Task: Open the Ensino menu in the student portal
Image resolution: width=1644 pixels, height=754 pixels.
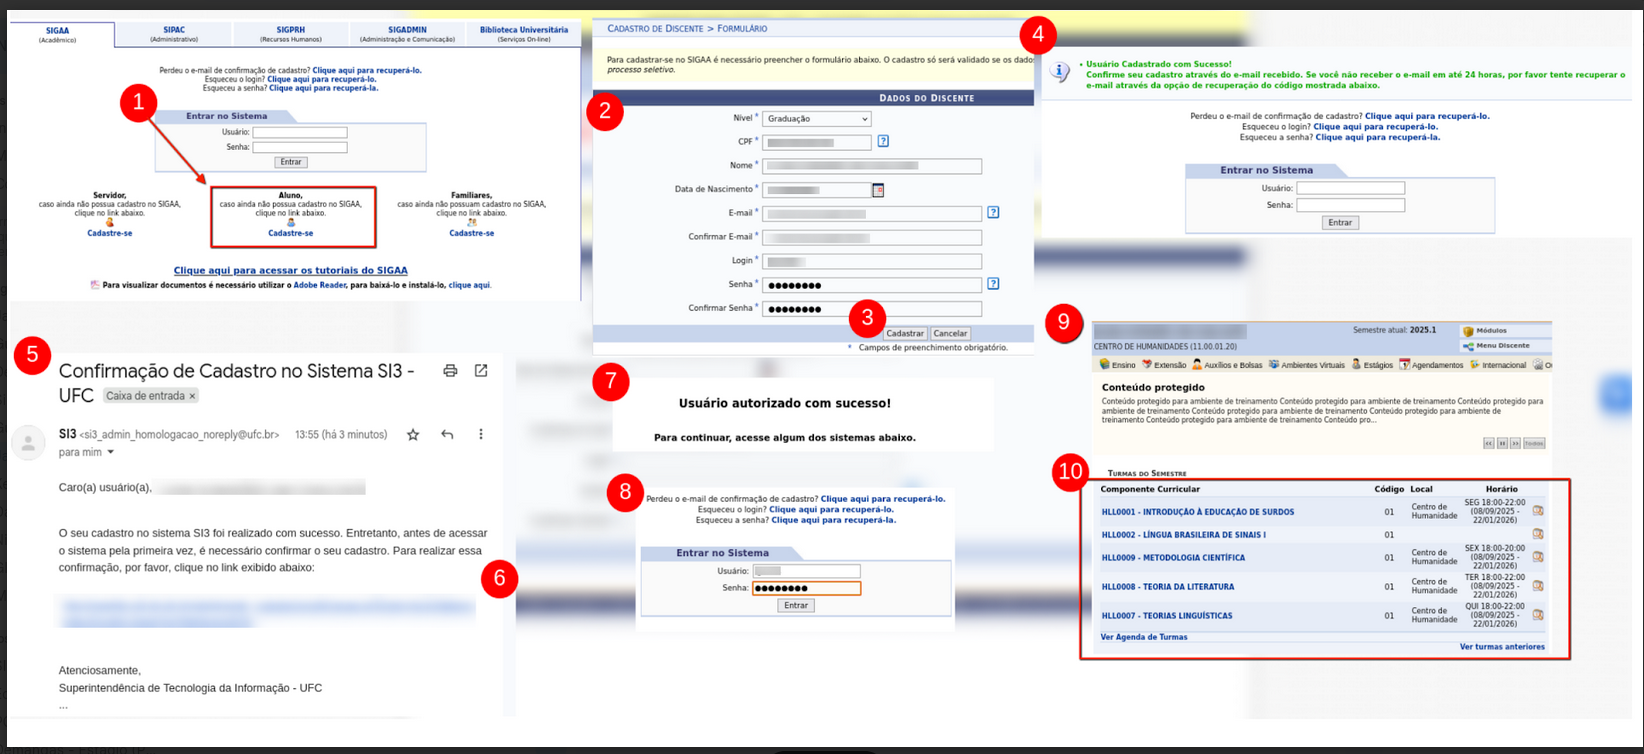Action: [x=1117, y=365]
